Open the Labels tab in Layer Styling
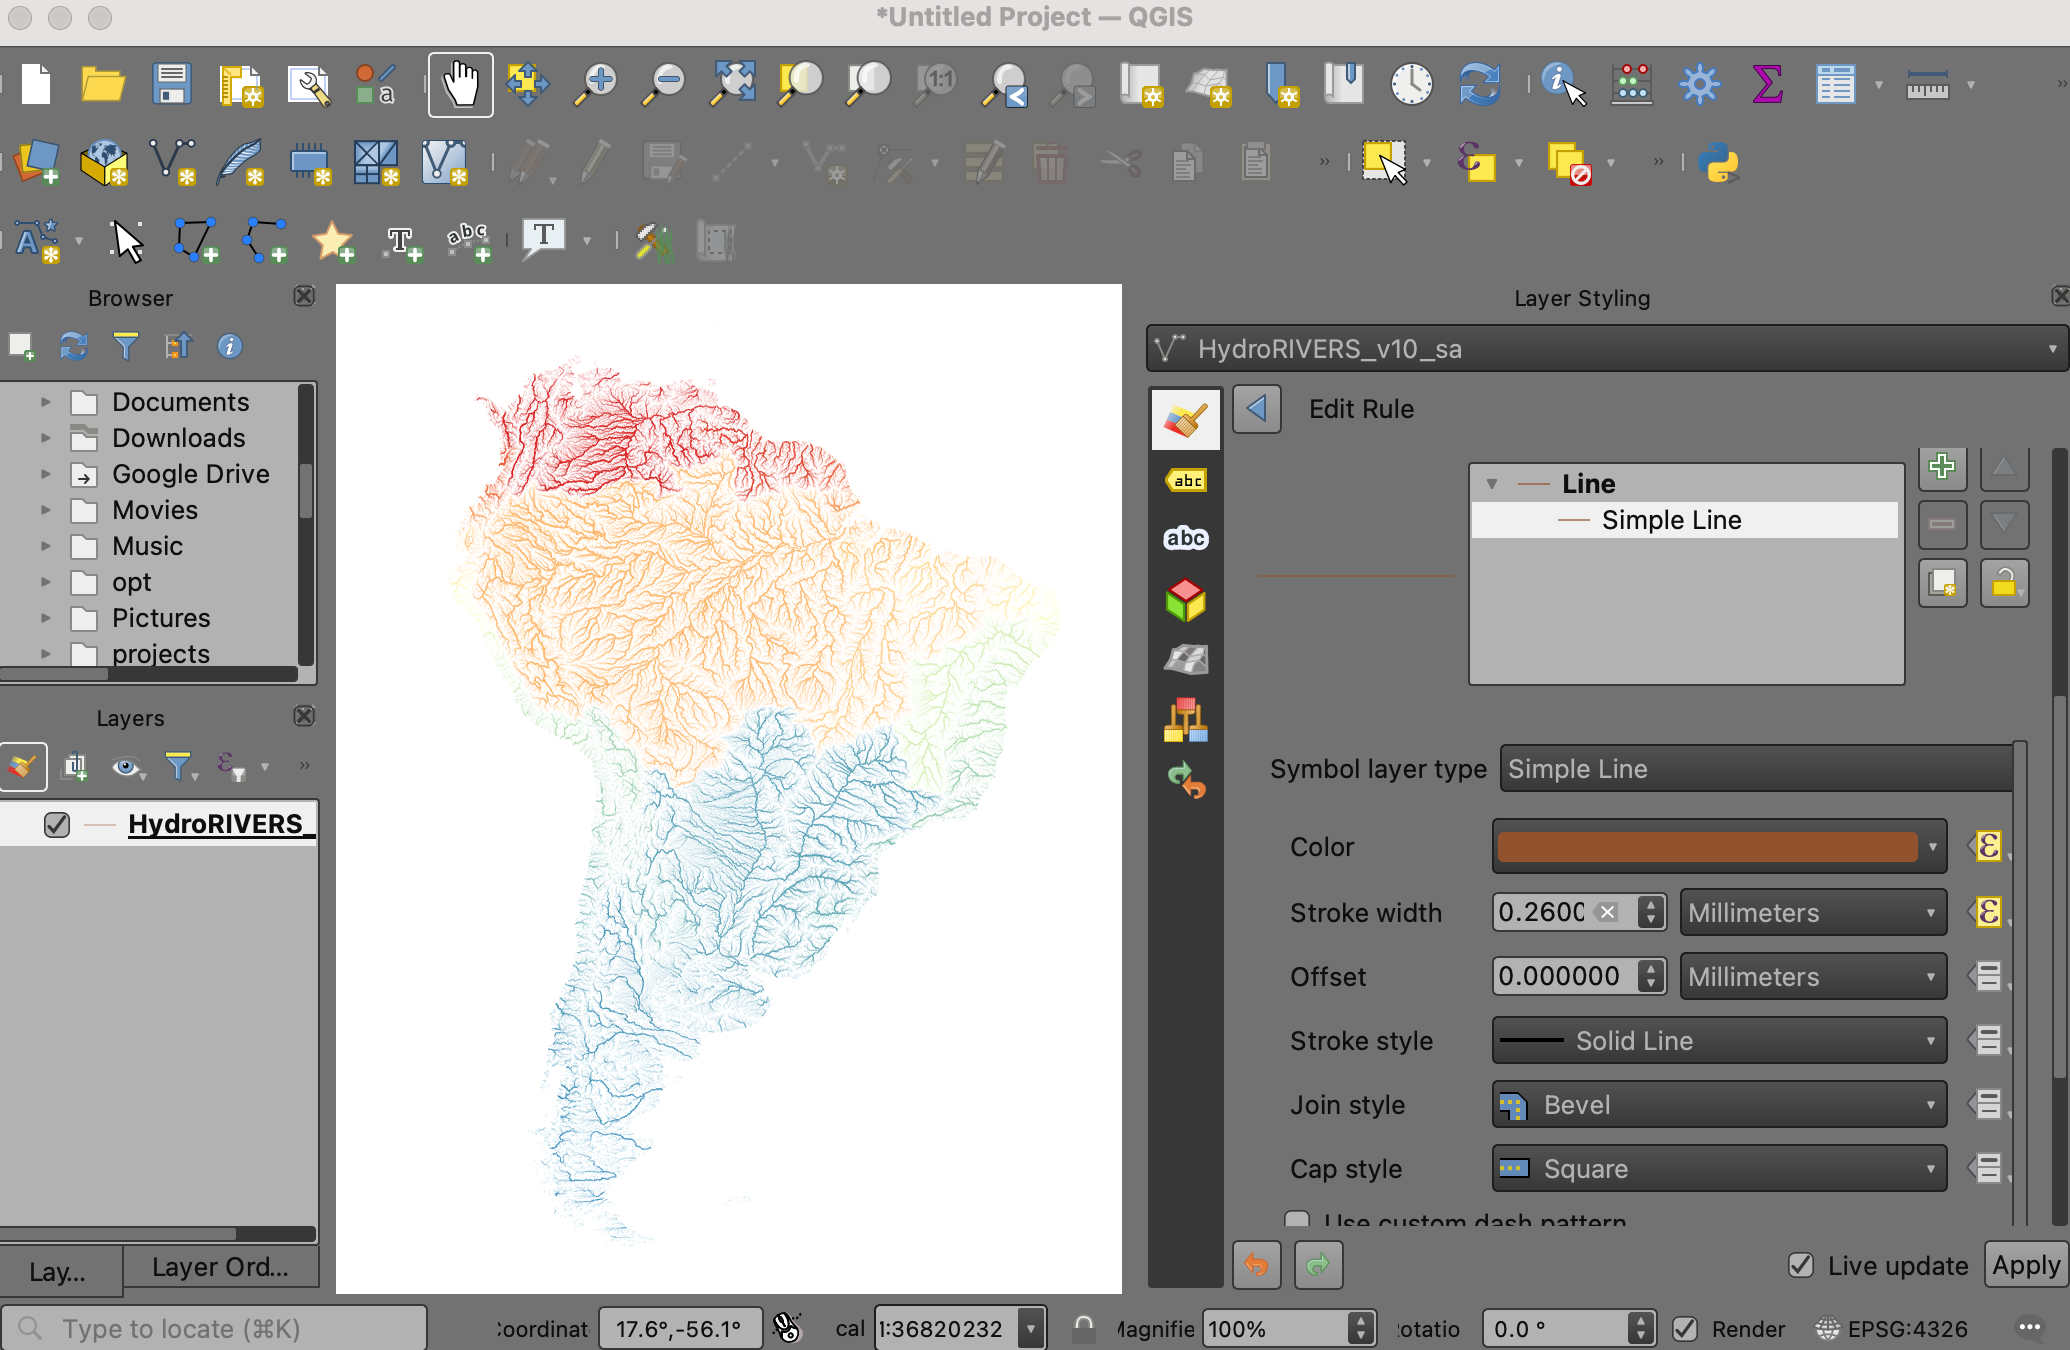The image size is (2070, 1350). (1186, 480)
